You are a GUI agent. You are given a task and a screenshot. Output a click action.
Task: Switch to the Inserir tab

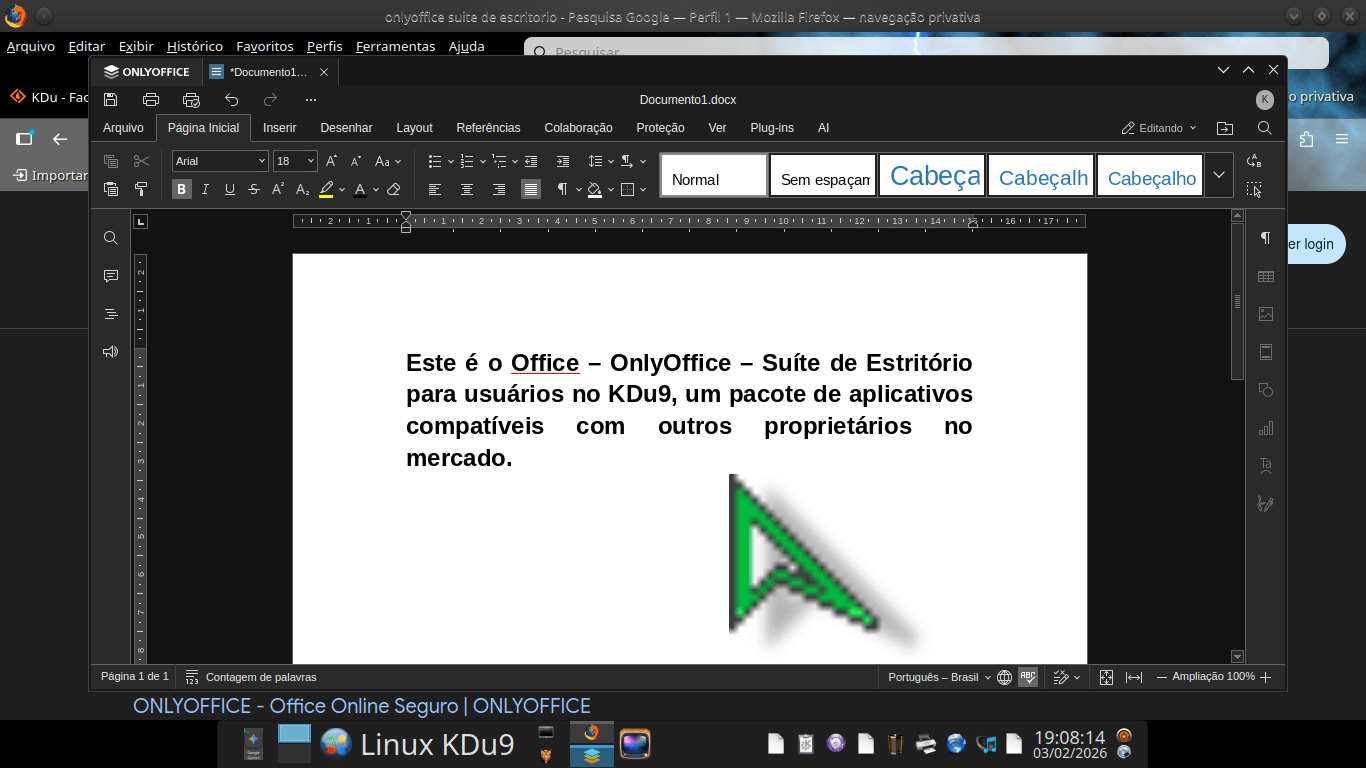pyautogui.click(x=279, y=128)
